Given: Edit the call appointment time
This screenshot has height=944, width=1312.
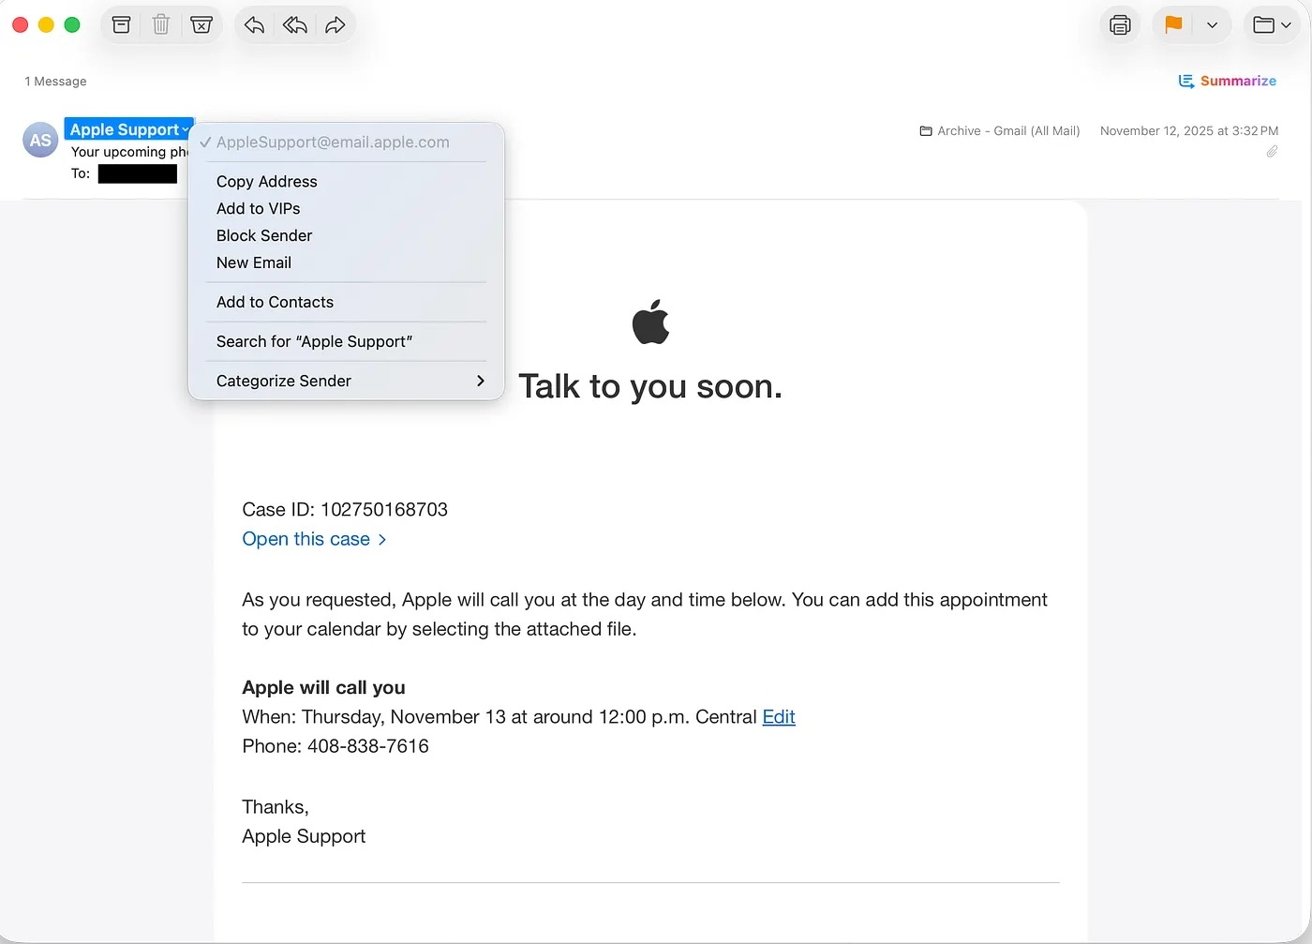Looking at the screenshot, I should coord(779,716).
